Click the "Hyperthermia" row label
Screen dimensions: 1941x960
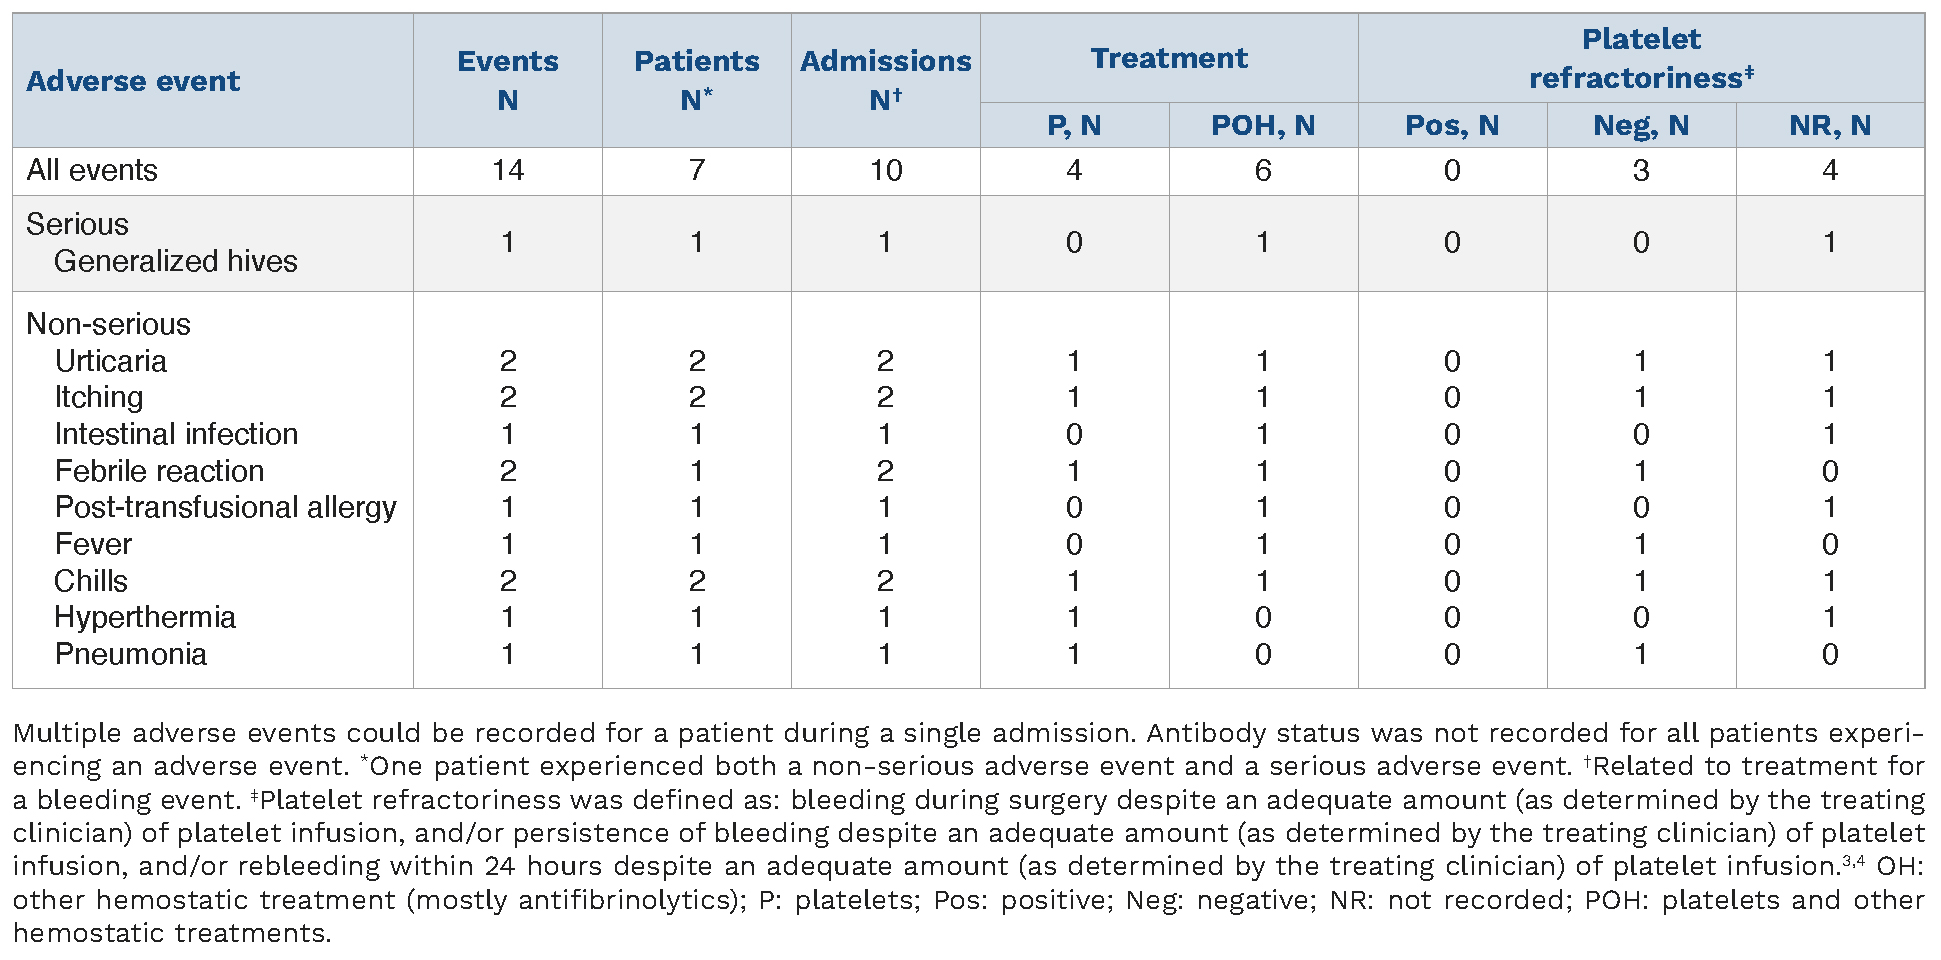click(x=145, y=617)
